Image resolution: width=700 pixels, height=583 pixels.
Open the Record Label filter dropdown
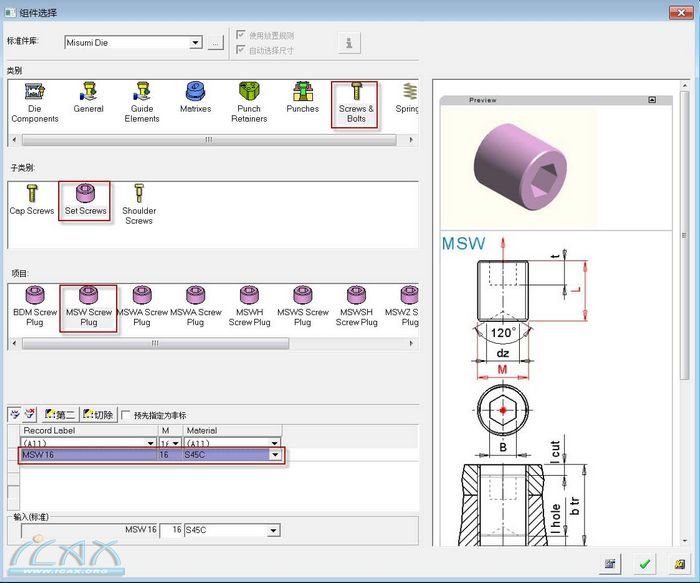(x=150, y=443)
